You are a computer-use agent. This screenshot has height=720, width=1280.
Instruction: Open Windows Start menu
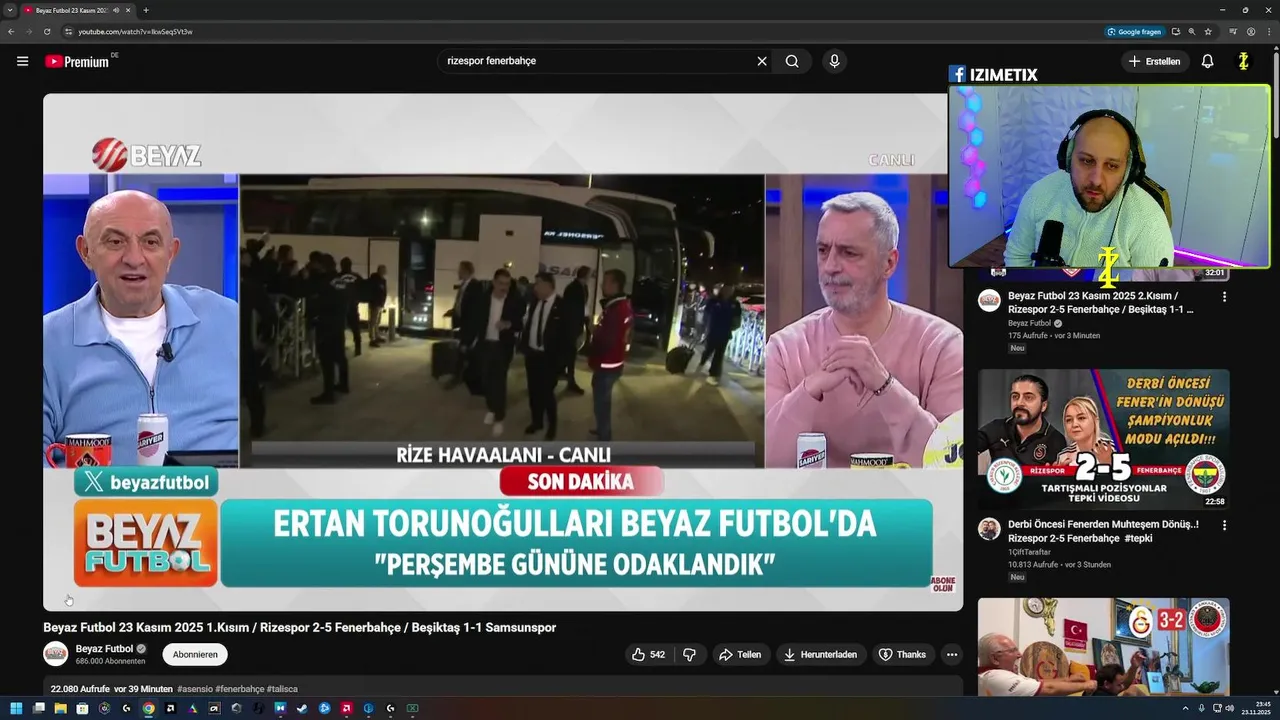click(x=16, y=708)
